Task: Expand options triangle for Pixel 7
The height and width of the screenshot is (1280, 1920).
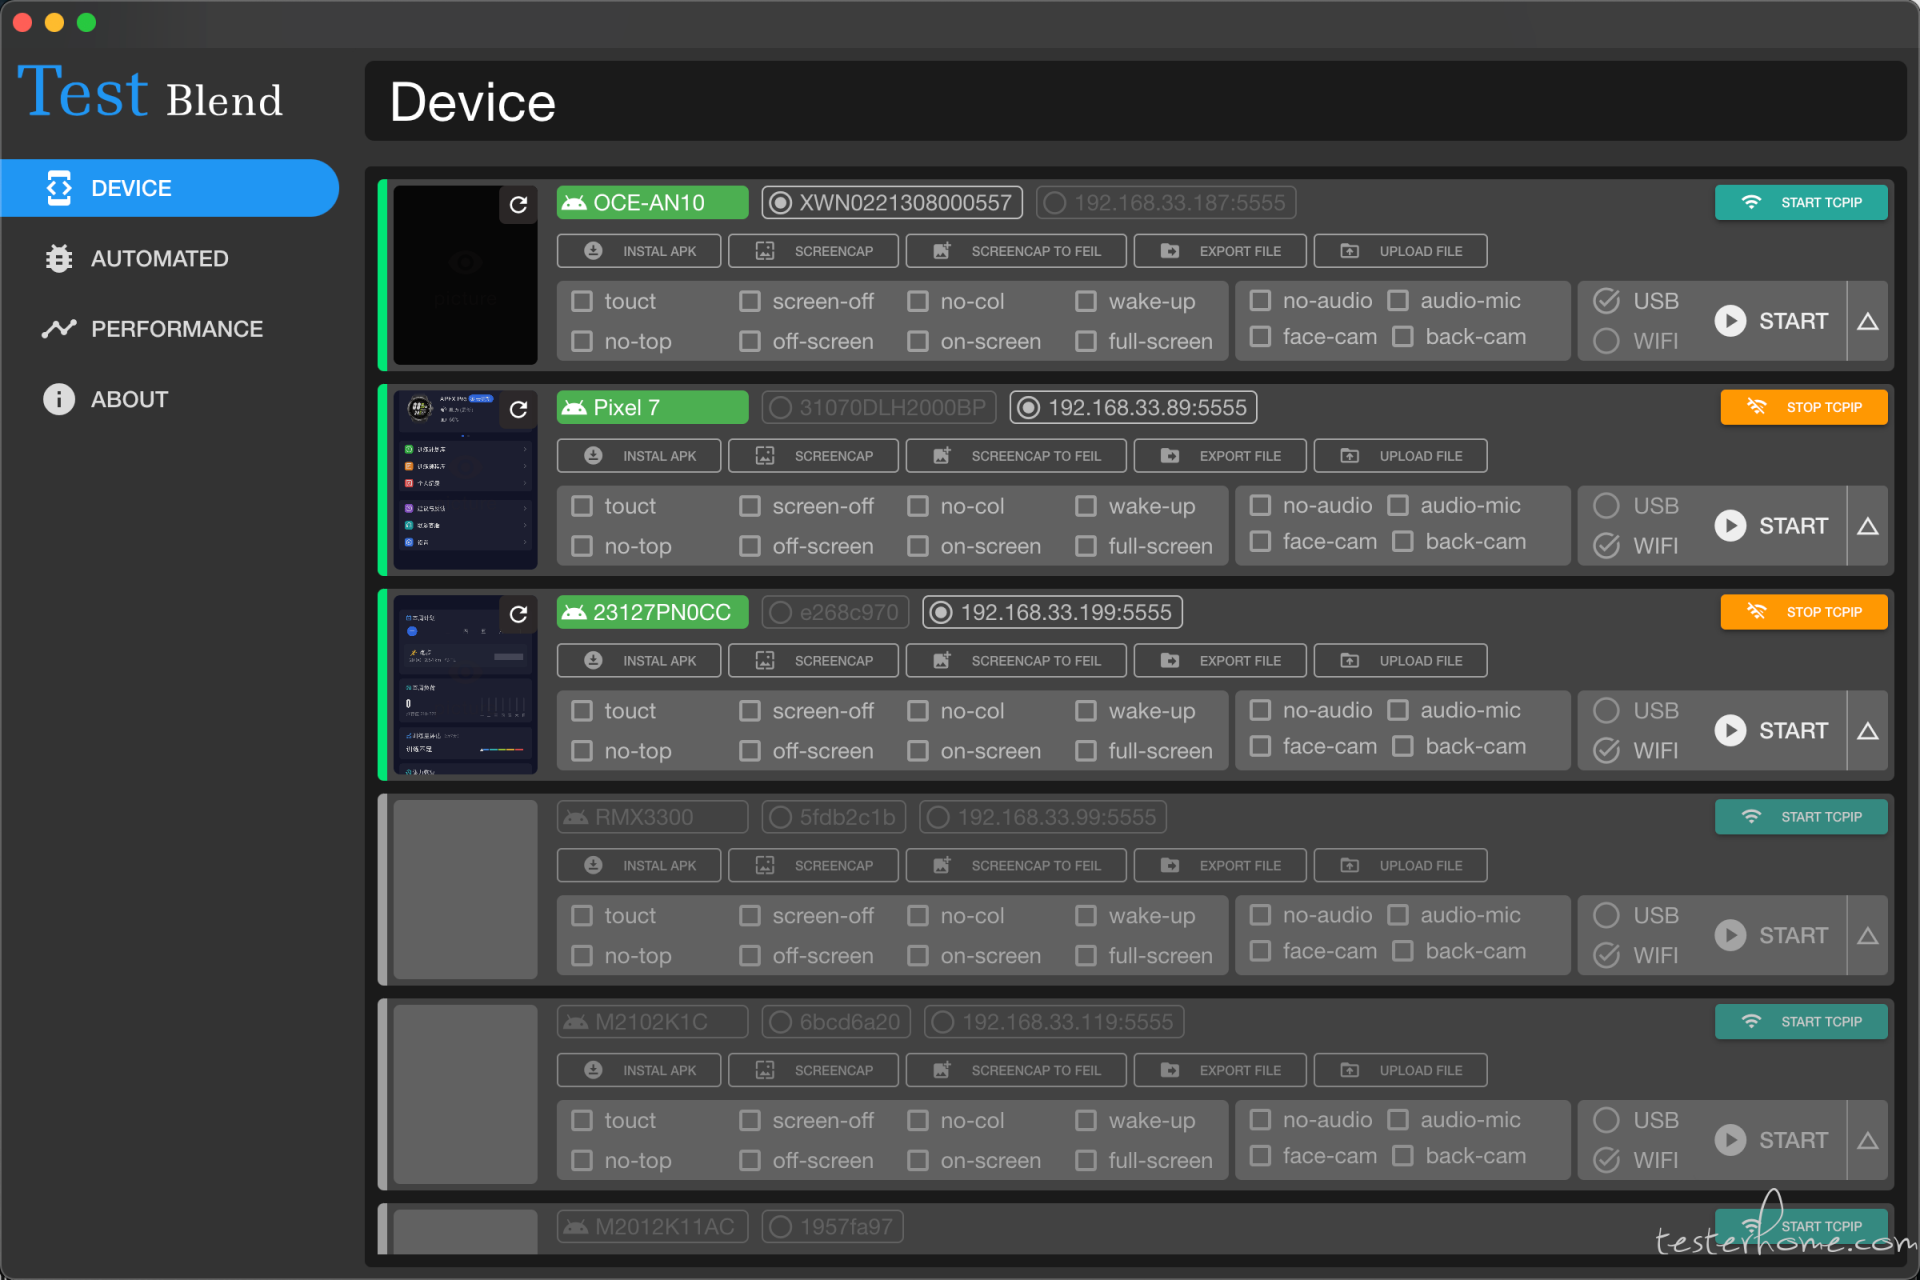Action: pos(1867,526)
